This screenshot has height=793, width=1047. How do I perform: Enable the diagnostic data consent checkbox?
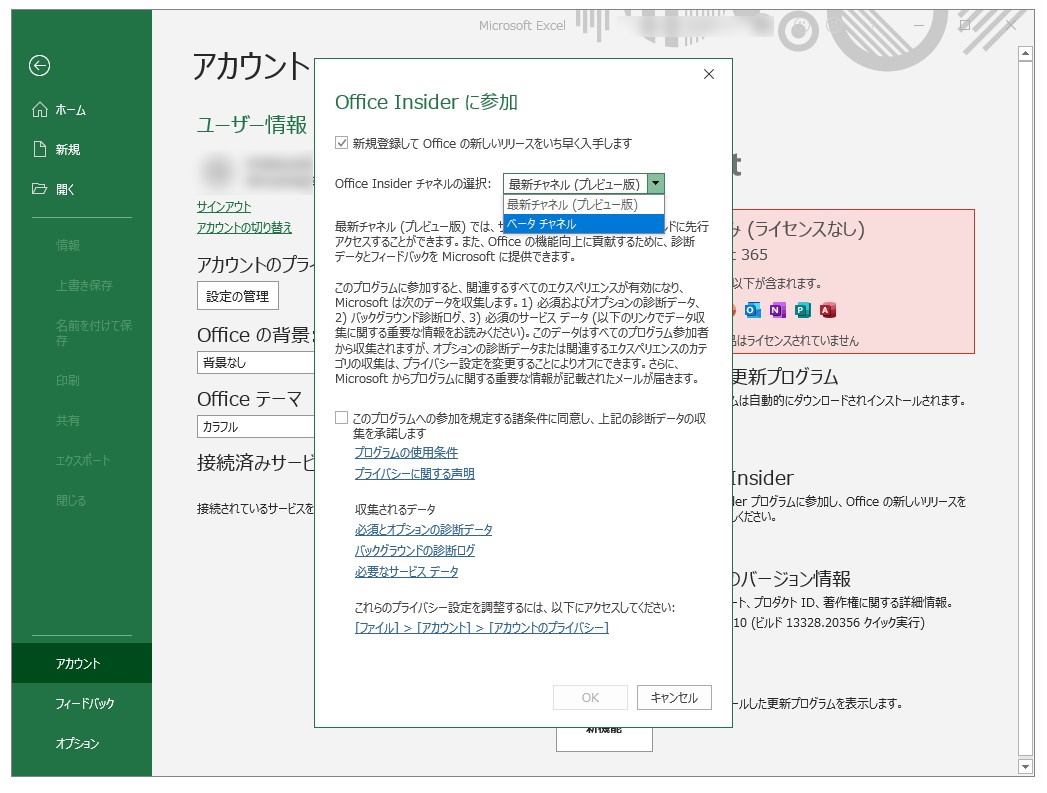pos(341,418)
